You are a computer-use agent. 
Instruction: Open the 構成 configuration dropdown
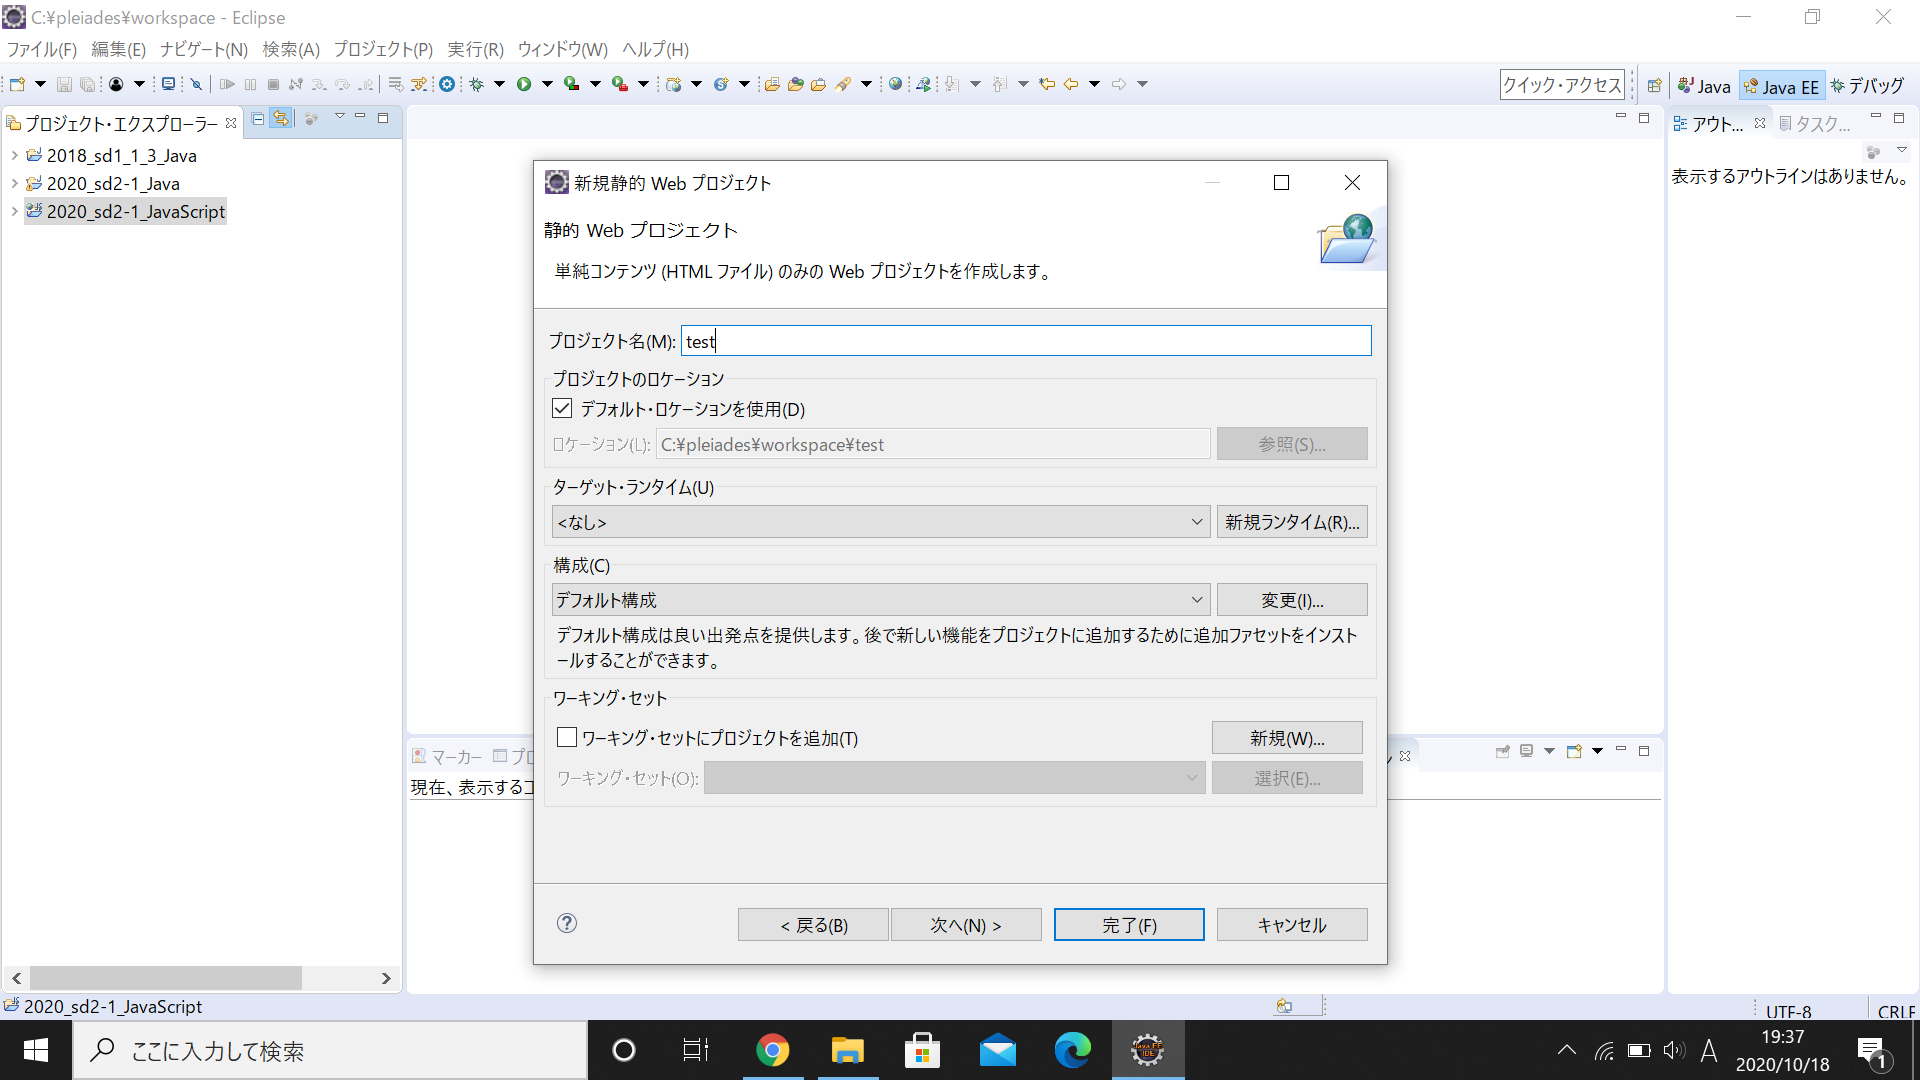1197,599
